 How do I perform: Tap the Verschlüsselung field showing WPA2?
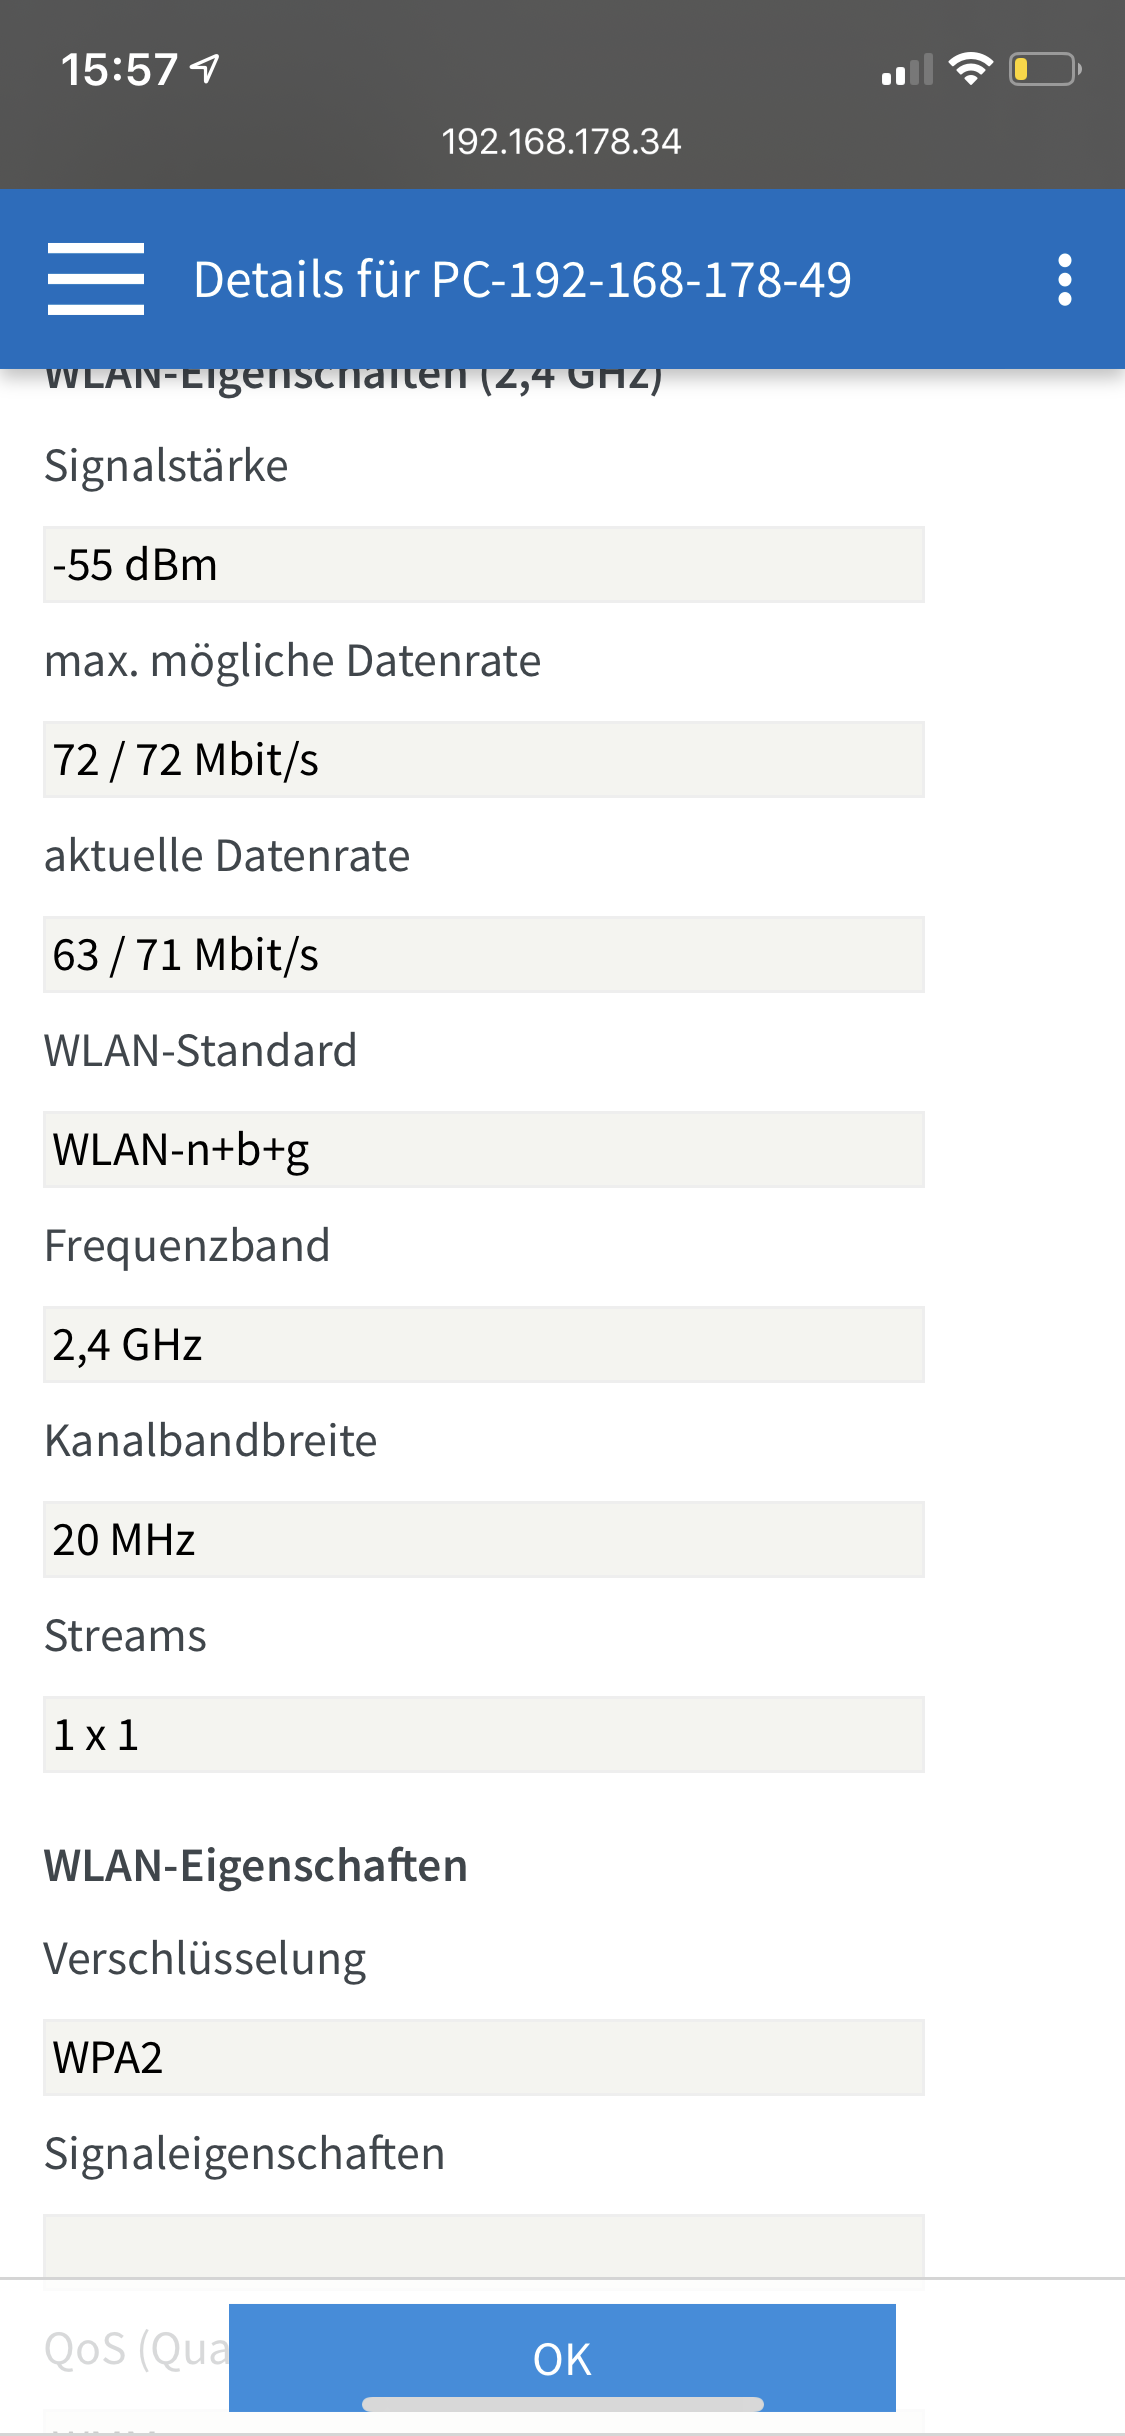483,2058
